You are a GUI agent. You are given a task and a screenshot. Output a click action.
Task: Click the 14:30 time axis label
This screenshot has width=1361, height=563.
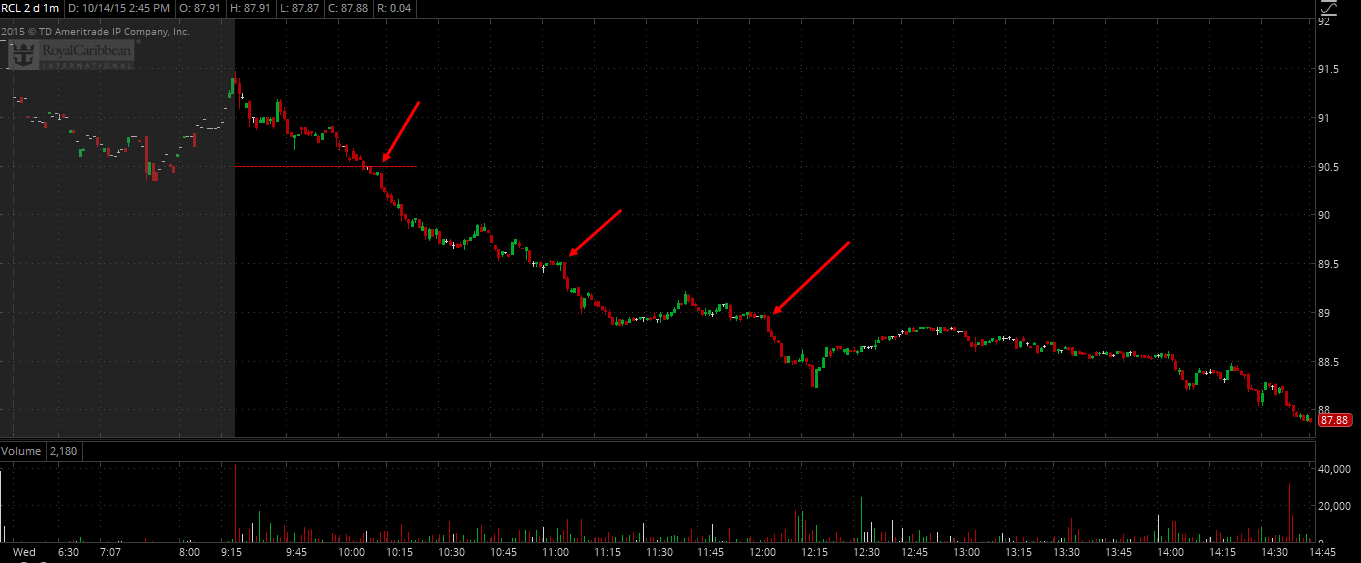click(1274, 552)
